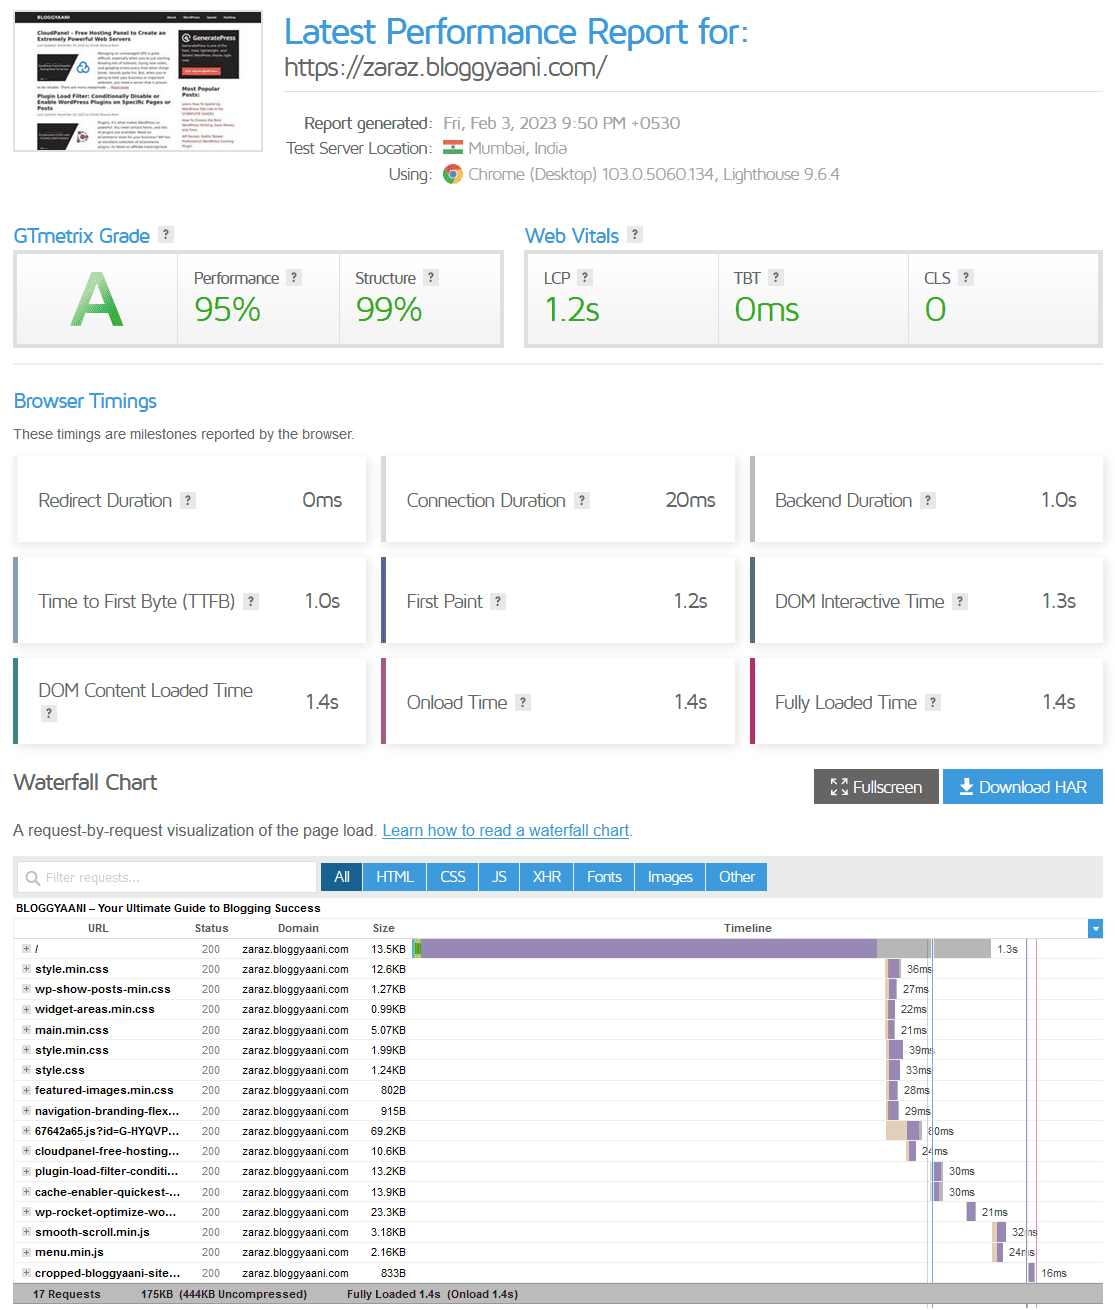Click the help icon next to GTmetrix Grade
The width and height of the screenshot is (1115, 1310).
click(x=166, y=234)
